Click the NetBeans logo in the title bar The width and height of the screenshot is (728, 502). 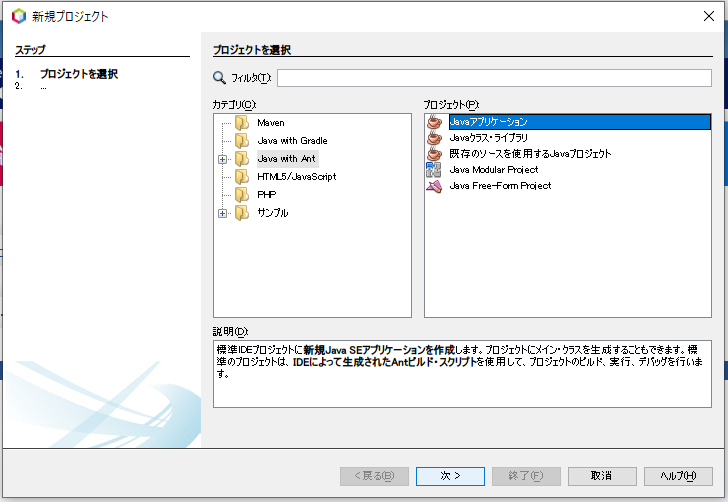point(19,16)
